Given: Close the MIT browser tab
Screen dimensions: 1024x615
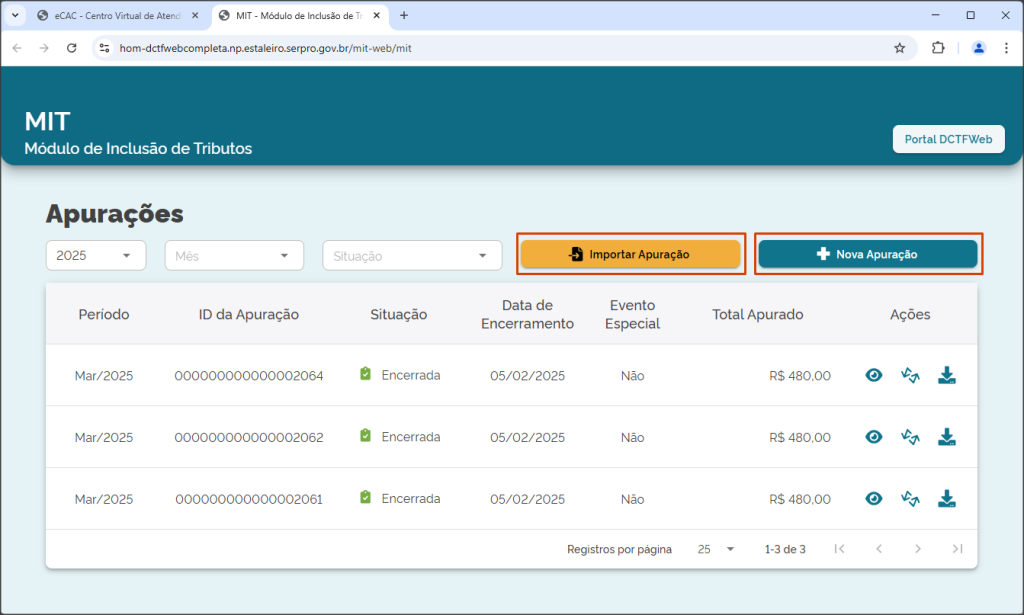Looking at the screenshot, I should coord(376,16).
